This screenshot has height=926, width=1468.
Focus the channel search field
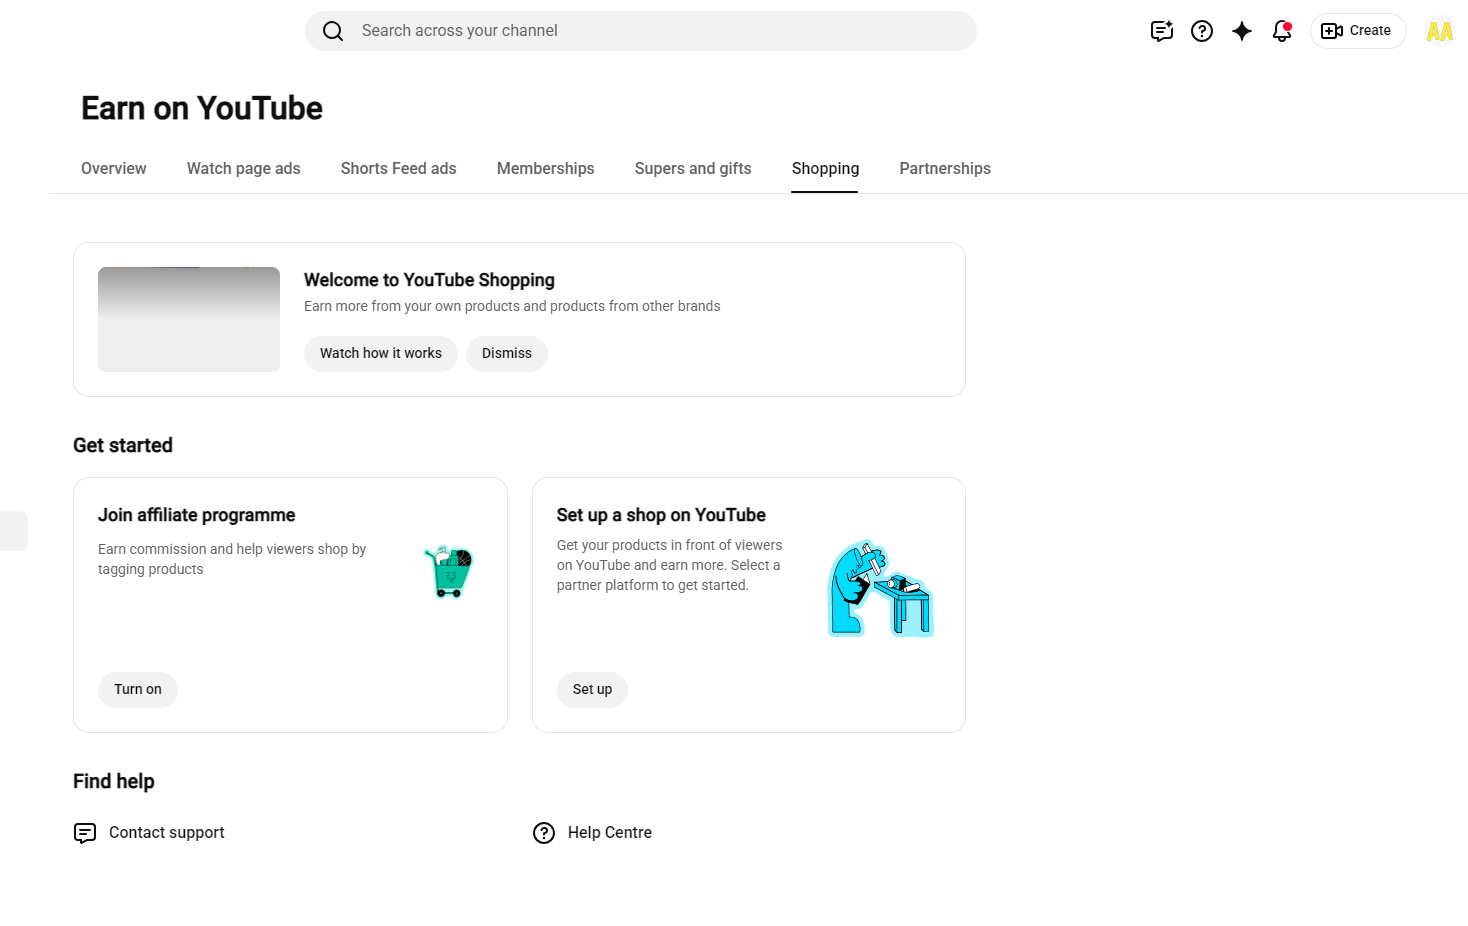click(x=641, y=31)
